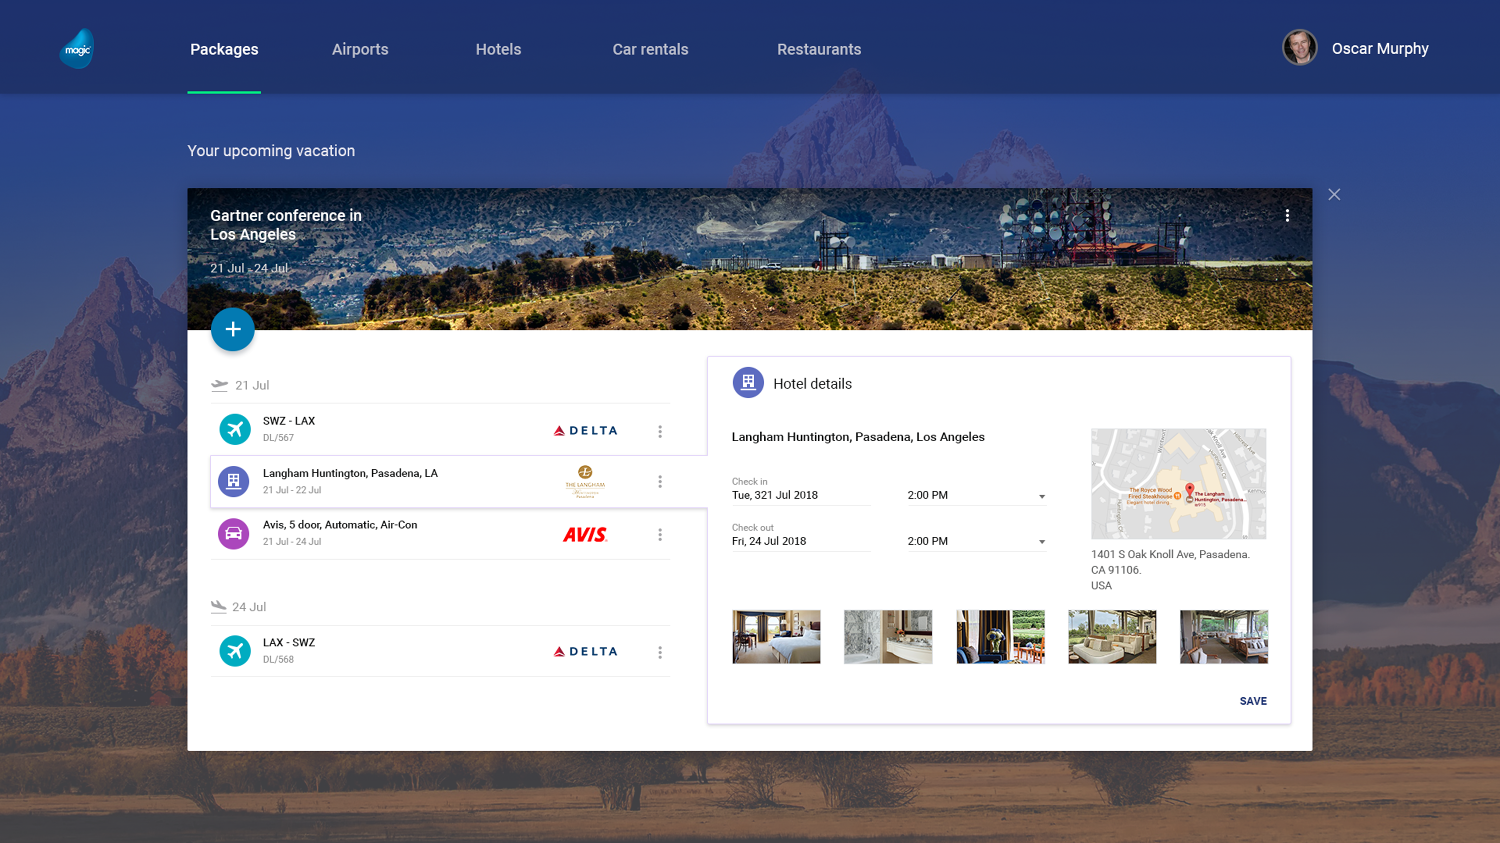1500x843 pixels.
Task: Switch to the Restaurants tab
Action: (818, 48)
